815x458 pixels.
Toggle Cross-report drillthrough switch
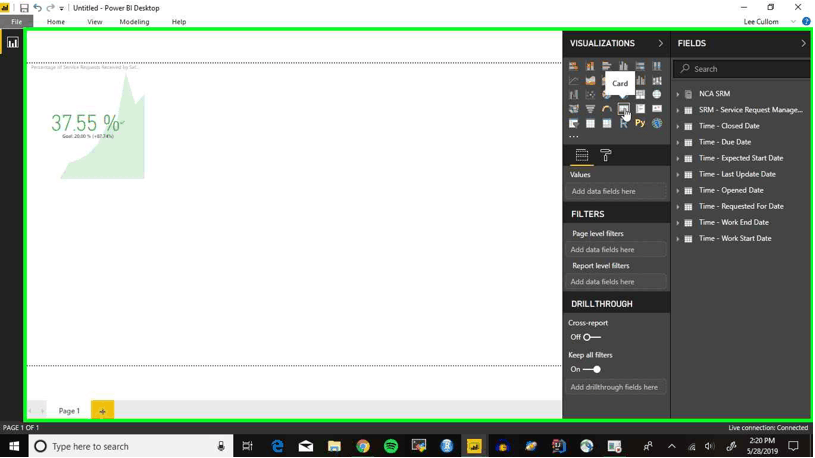pyautogui.click(x=590, y=337)
